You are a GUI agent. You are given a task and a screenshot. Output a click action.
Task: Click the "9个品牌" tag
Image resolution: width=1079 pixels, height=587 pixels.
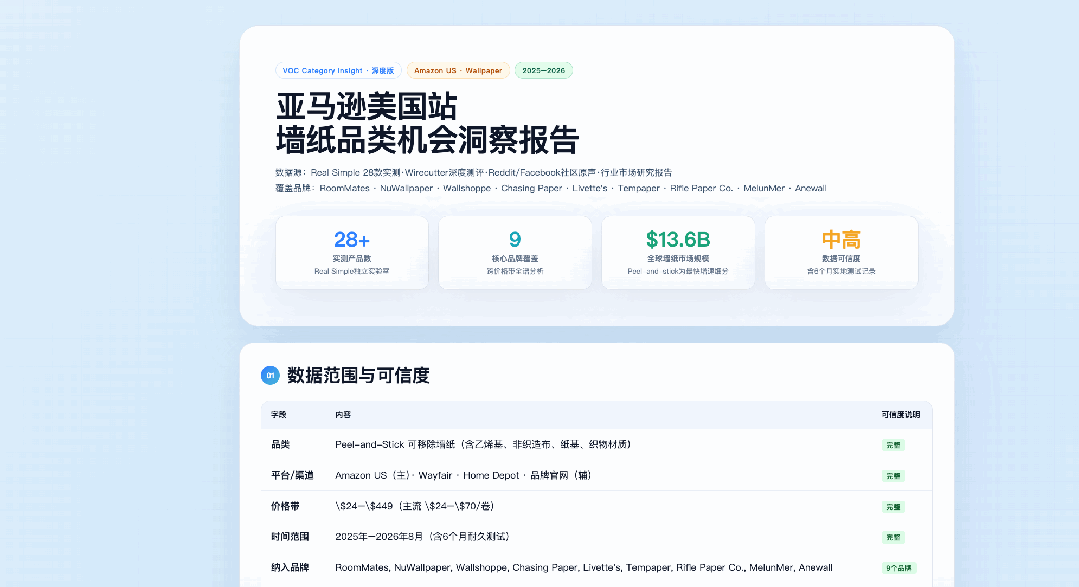899,568
